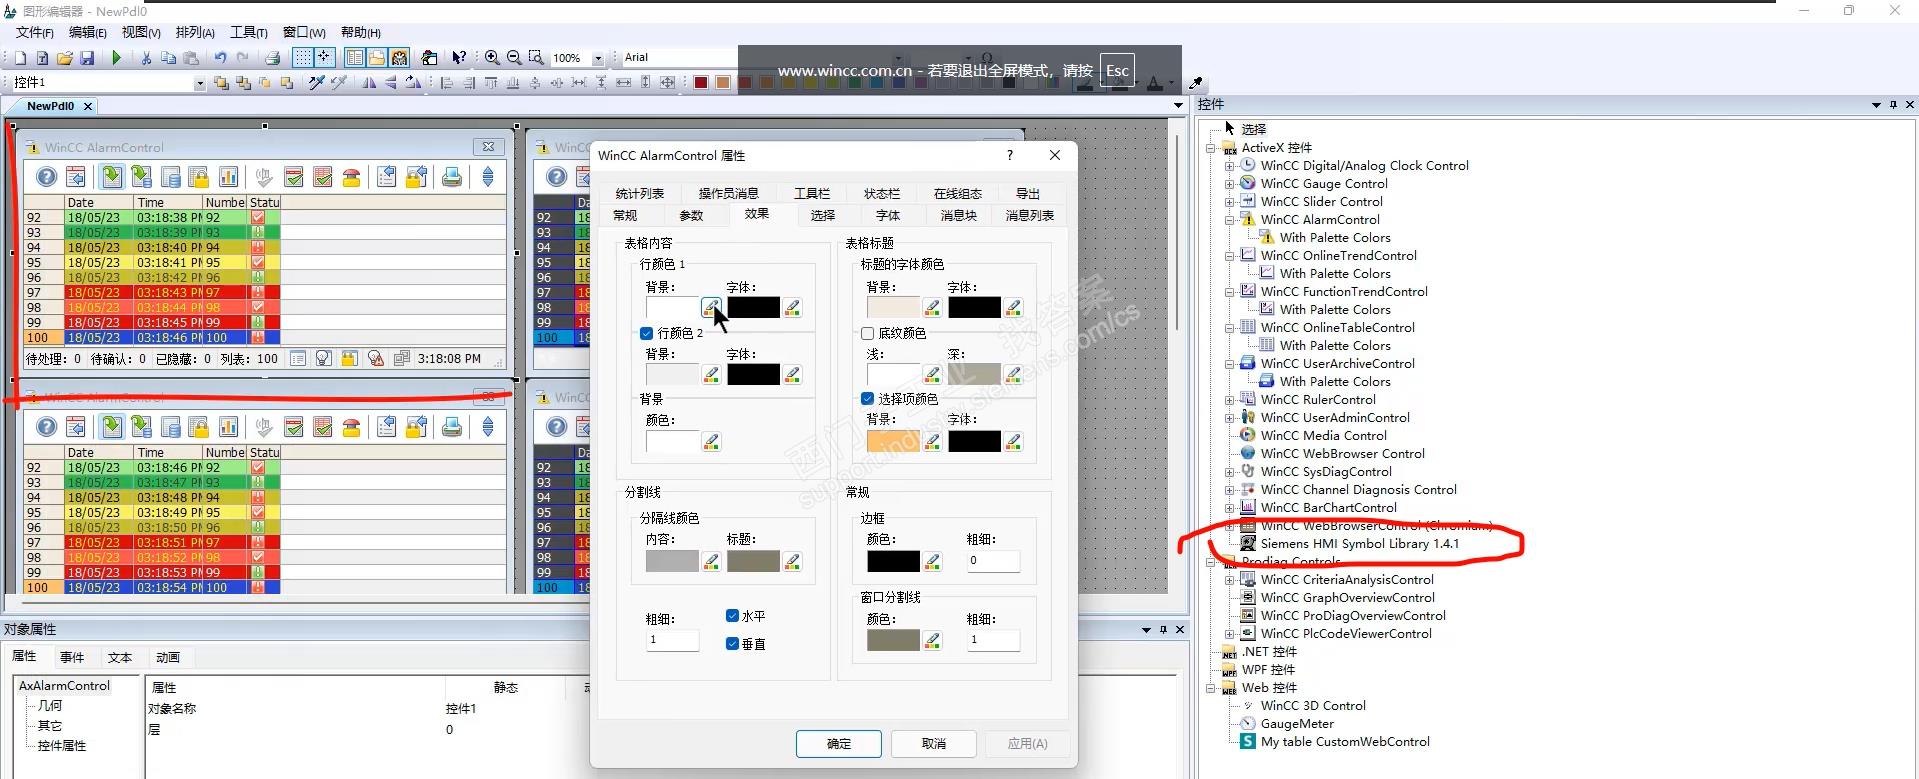The image size is (1919, 779).
Task: Collapse the Web 控件 tree node
Action: 1211,688
